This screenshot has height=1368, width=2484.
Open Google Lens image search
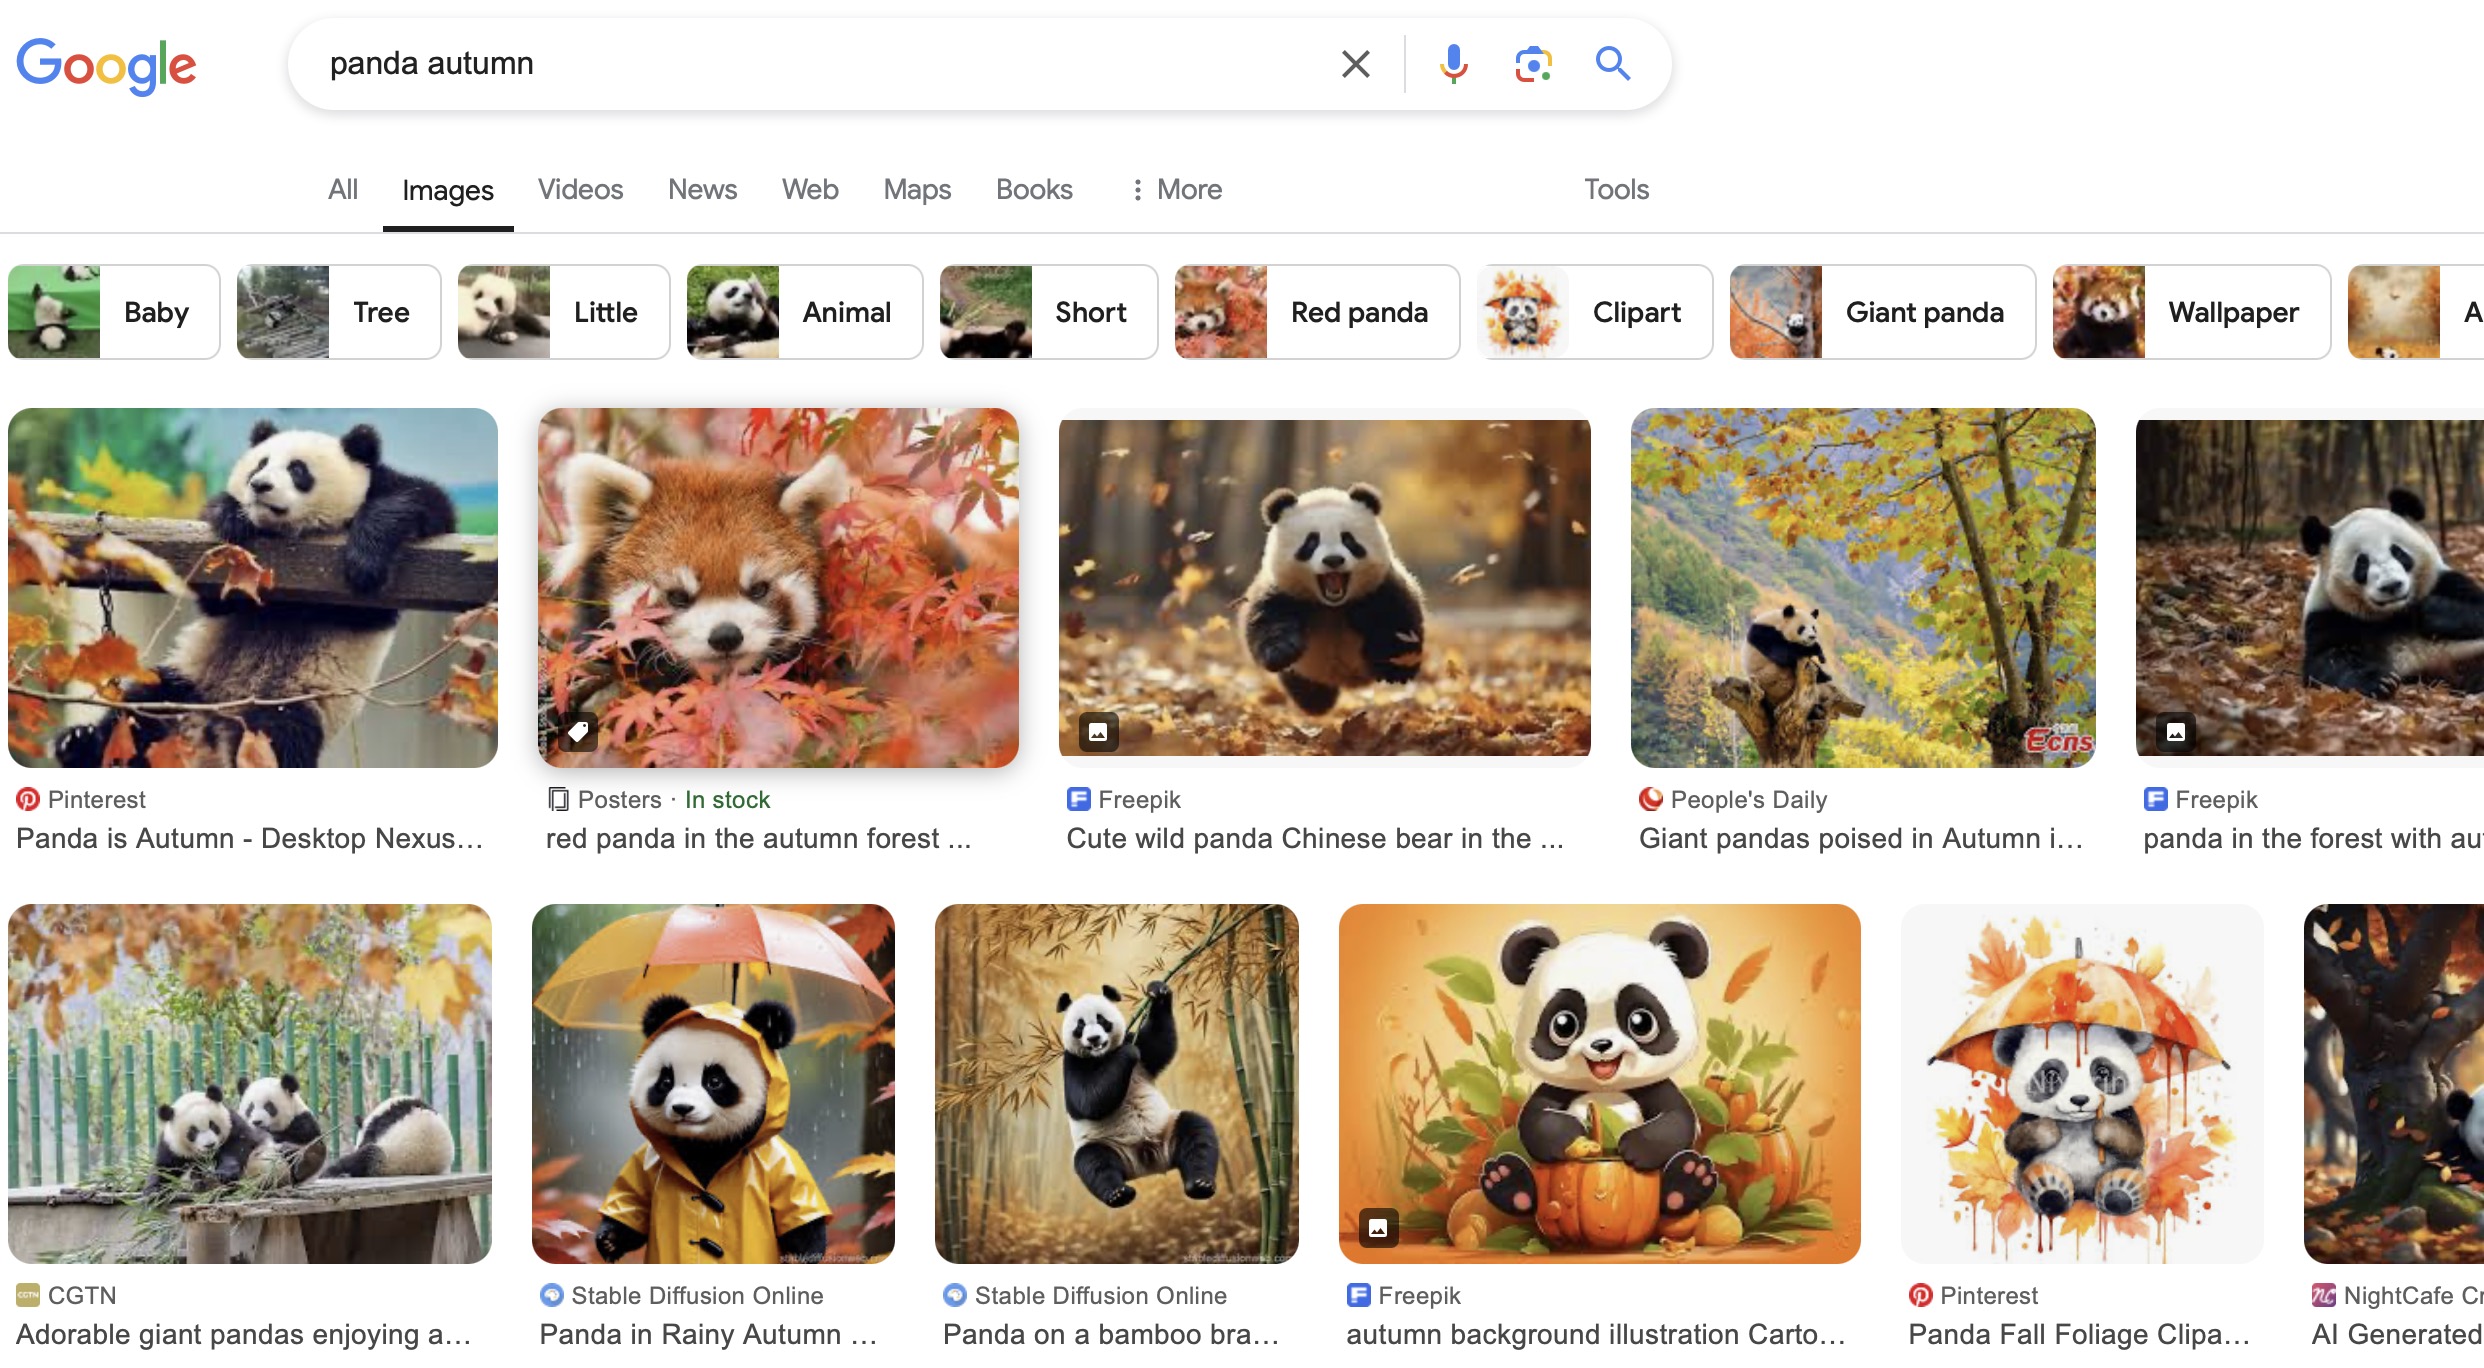coord(1532,64)
